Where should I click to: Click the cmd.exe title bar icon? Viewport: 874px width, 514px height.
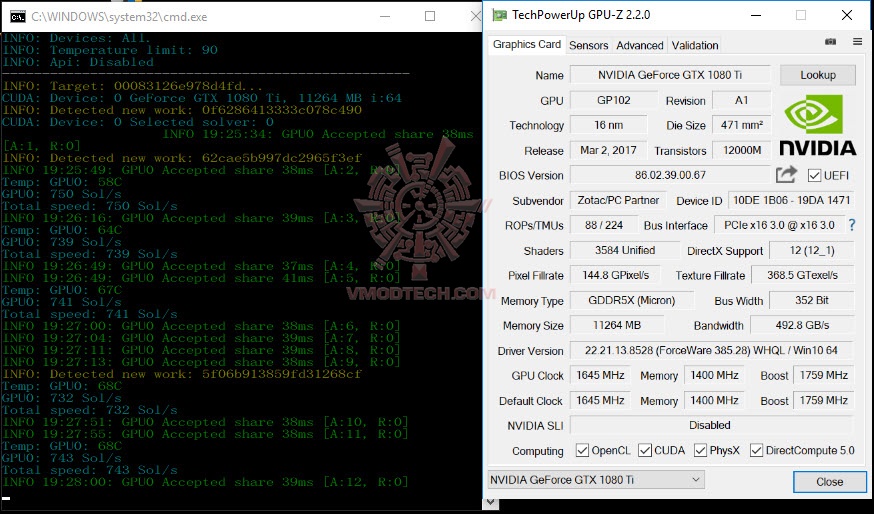point(18,17)
